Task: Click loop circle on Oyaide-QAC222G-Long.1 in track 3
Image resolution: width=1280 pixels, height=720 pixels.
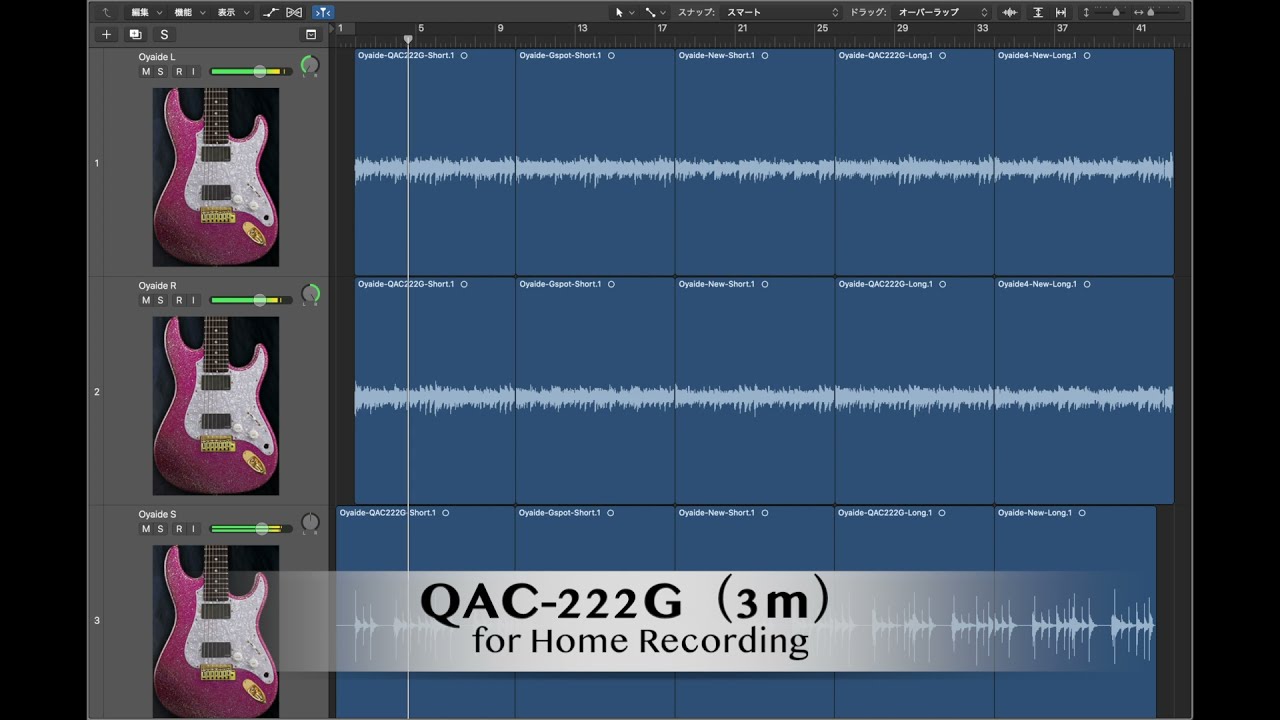Action: (942, 513)
